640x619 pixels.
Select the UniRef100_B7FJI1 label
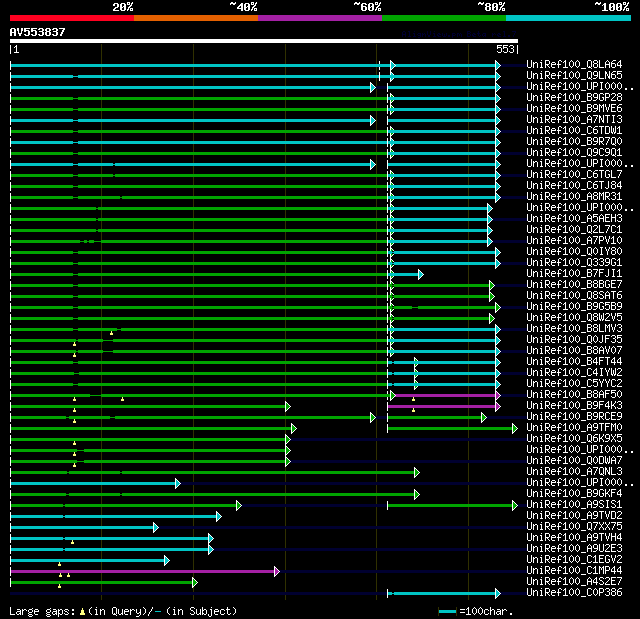(x=574, y=274)
